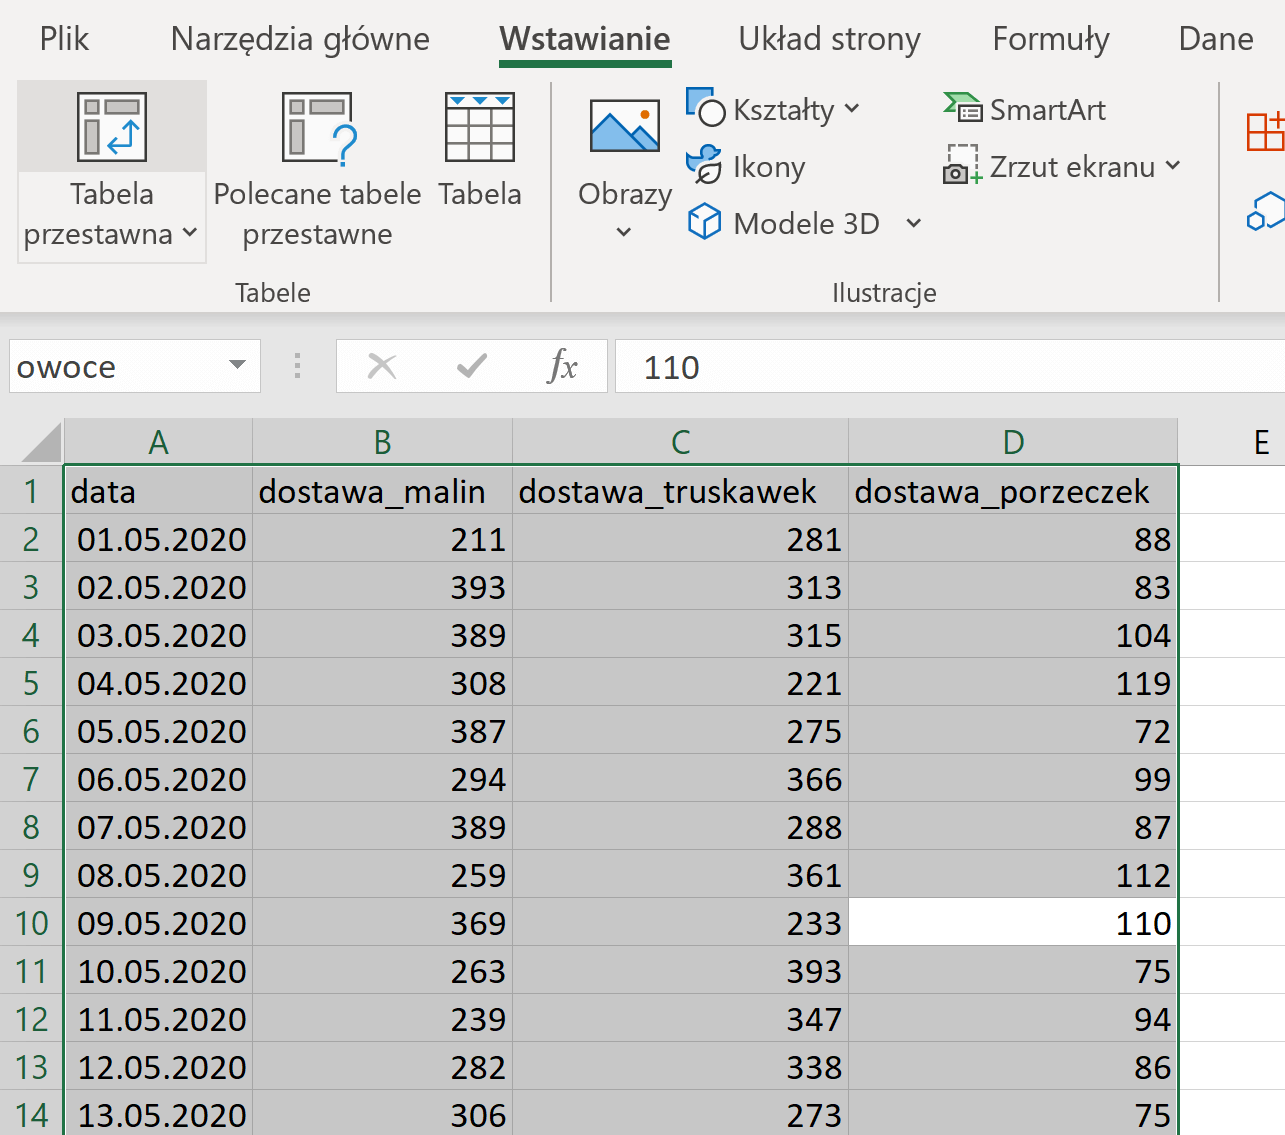Click cell with value 366

(680, 779)
